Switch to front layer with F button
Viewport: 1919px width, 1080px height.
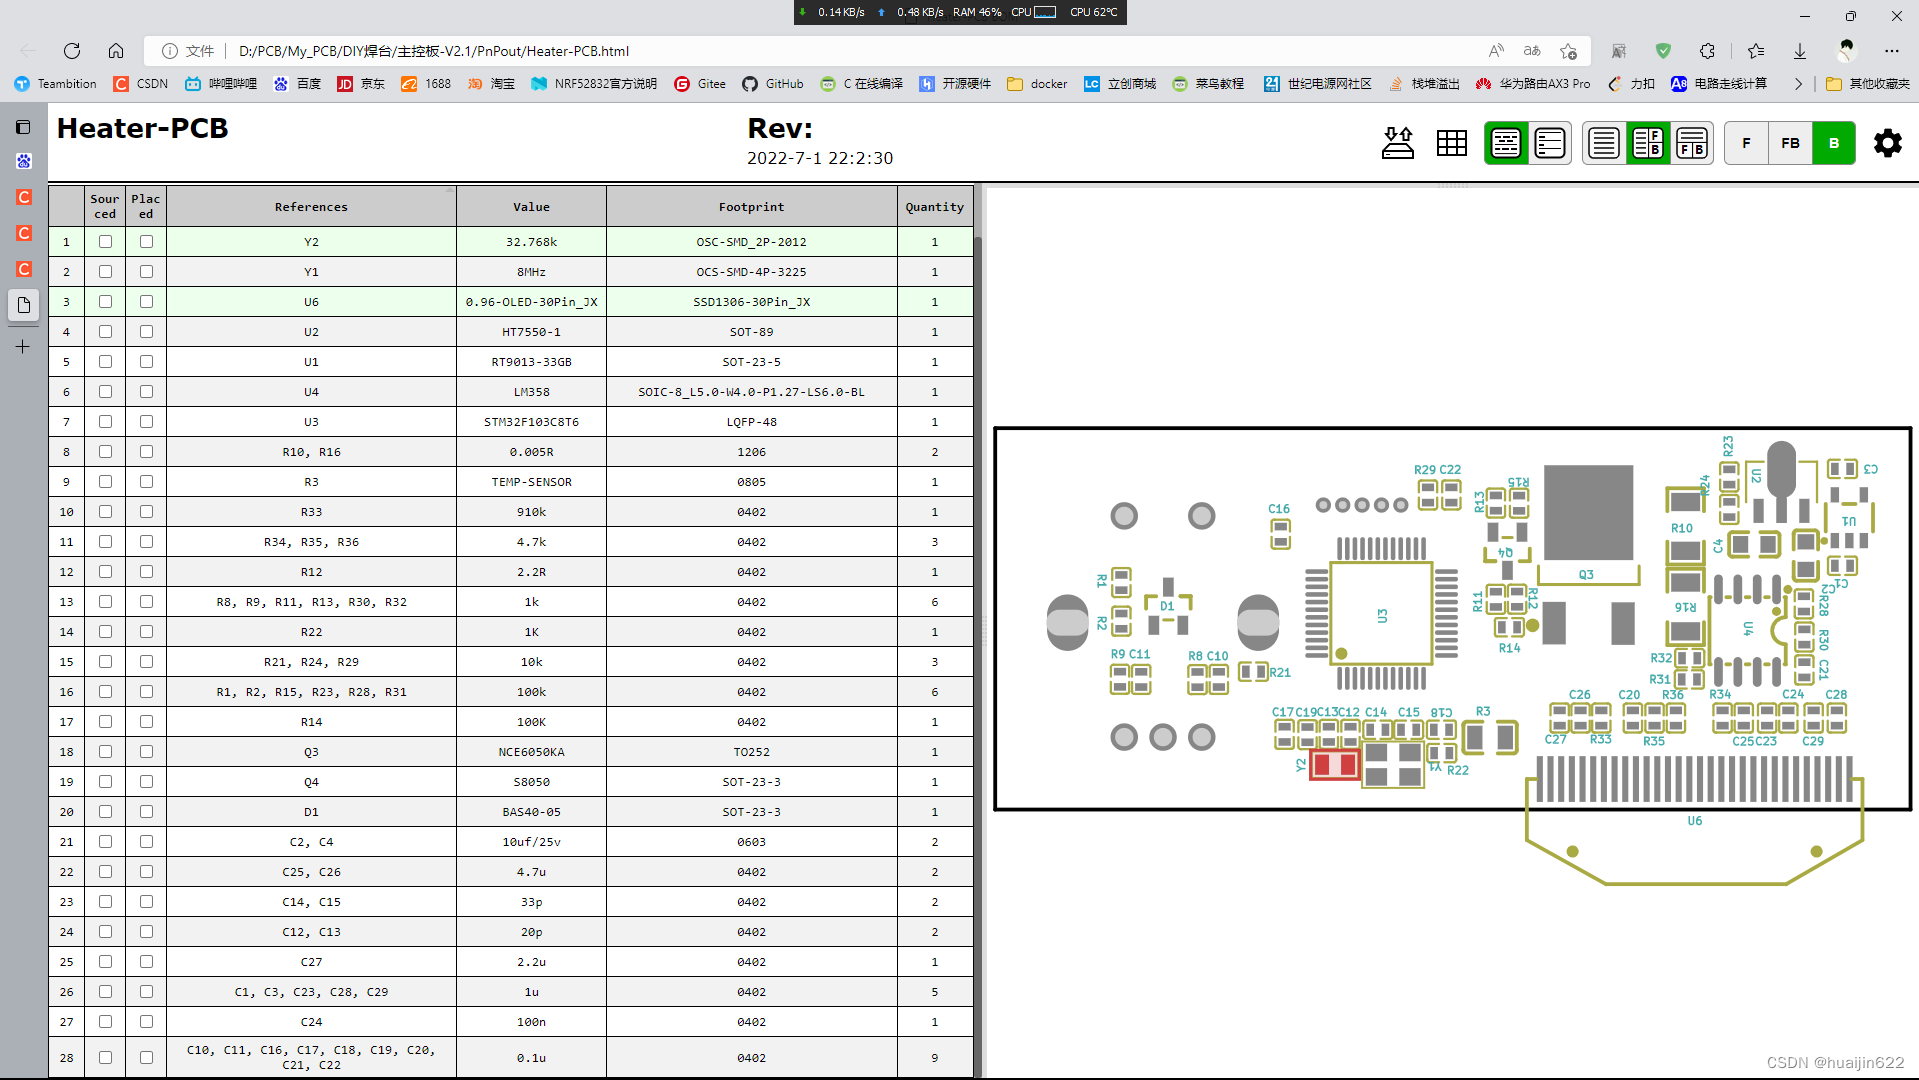pos(1746,143)
